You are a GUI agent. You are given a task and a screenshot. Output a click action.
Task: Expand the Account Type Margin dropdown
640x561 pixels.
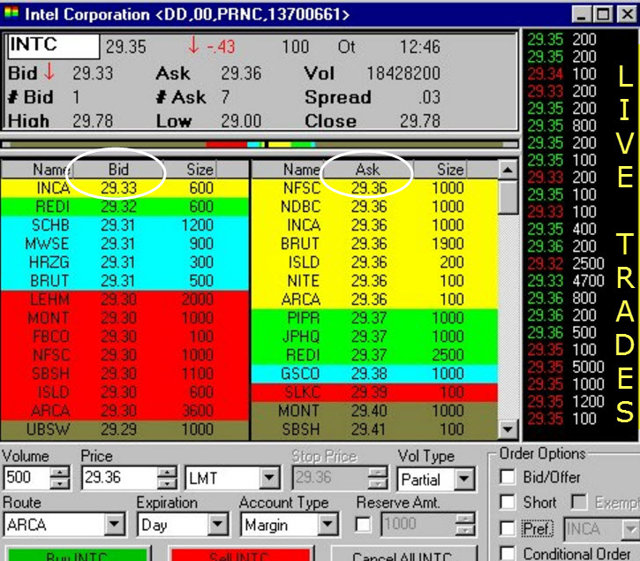[x=328, y=525]
